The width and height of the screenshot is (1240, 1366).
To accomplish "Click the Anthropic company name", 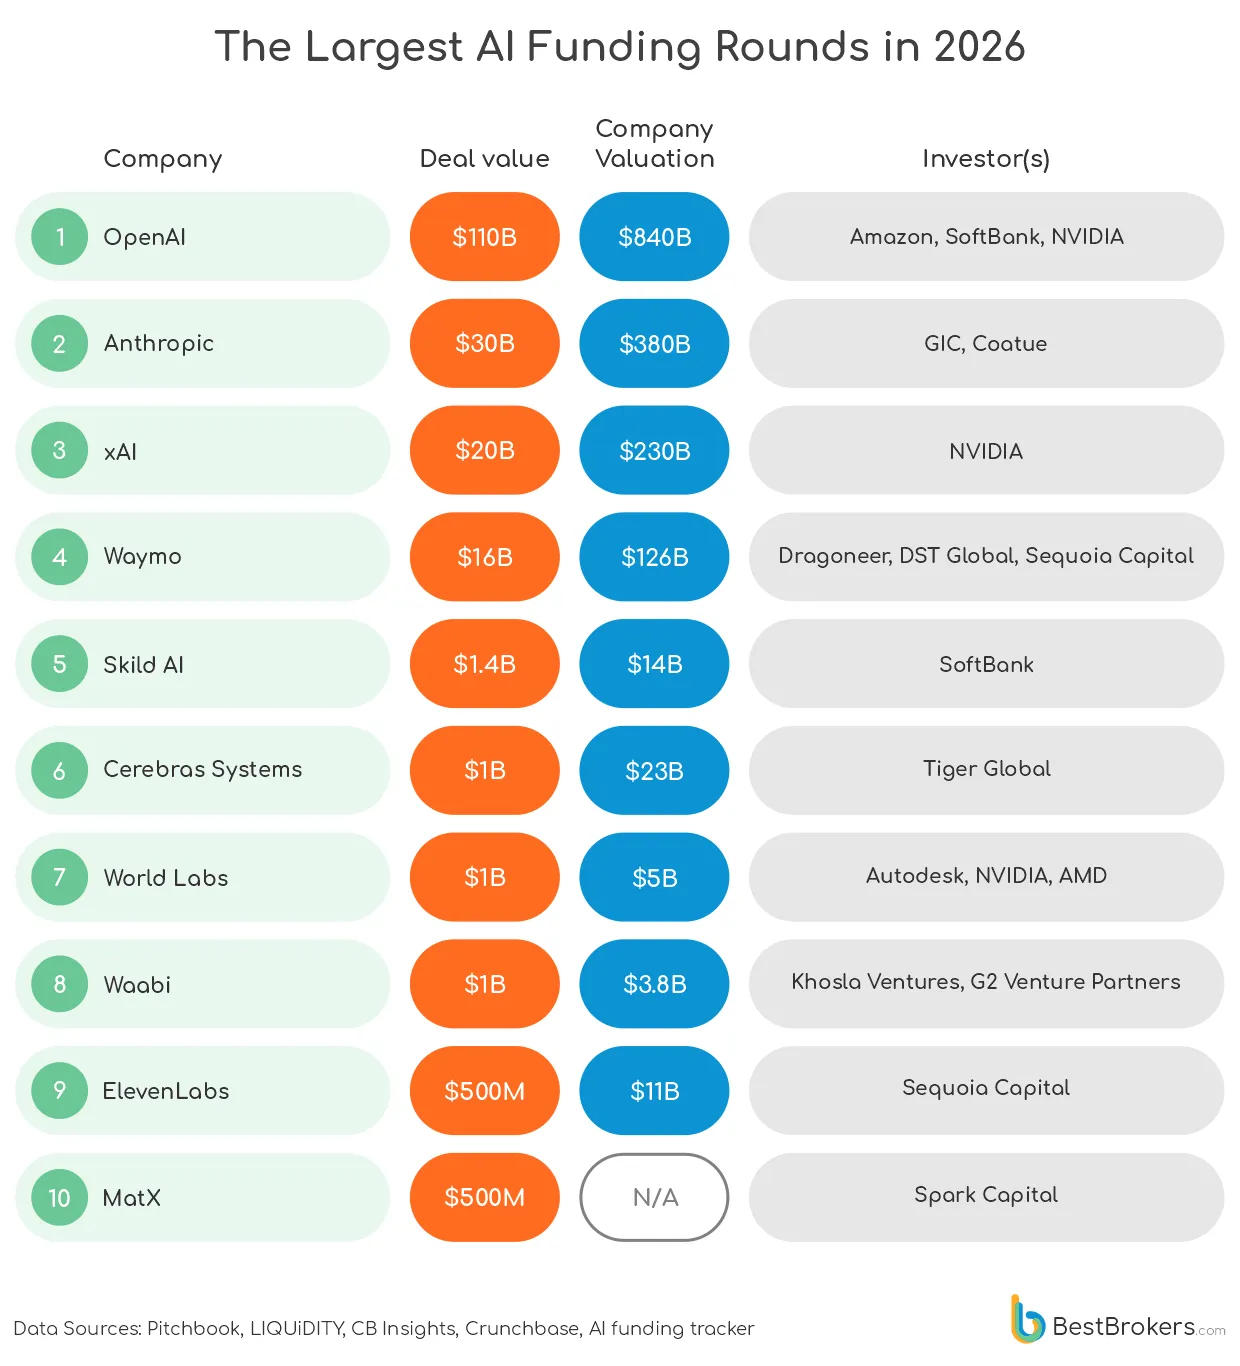I will tap(159, 344).
